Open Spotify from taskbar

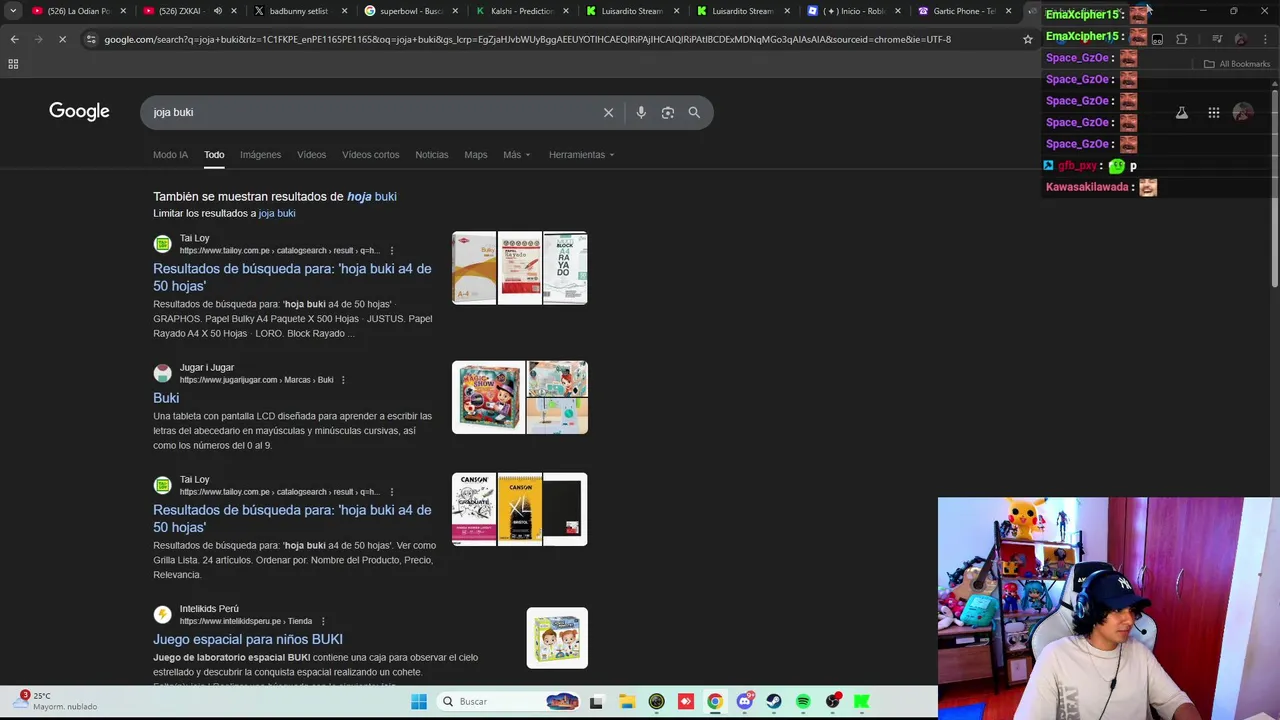coord(803,702)
